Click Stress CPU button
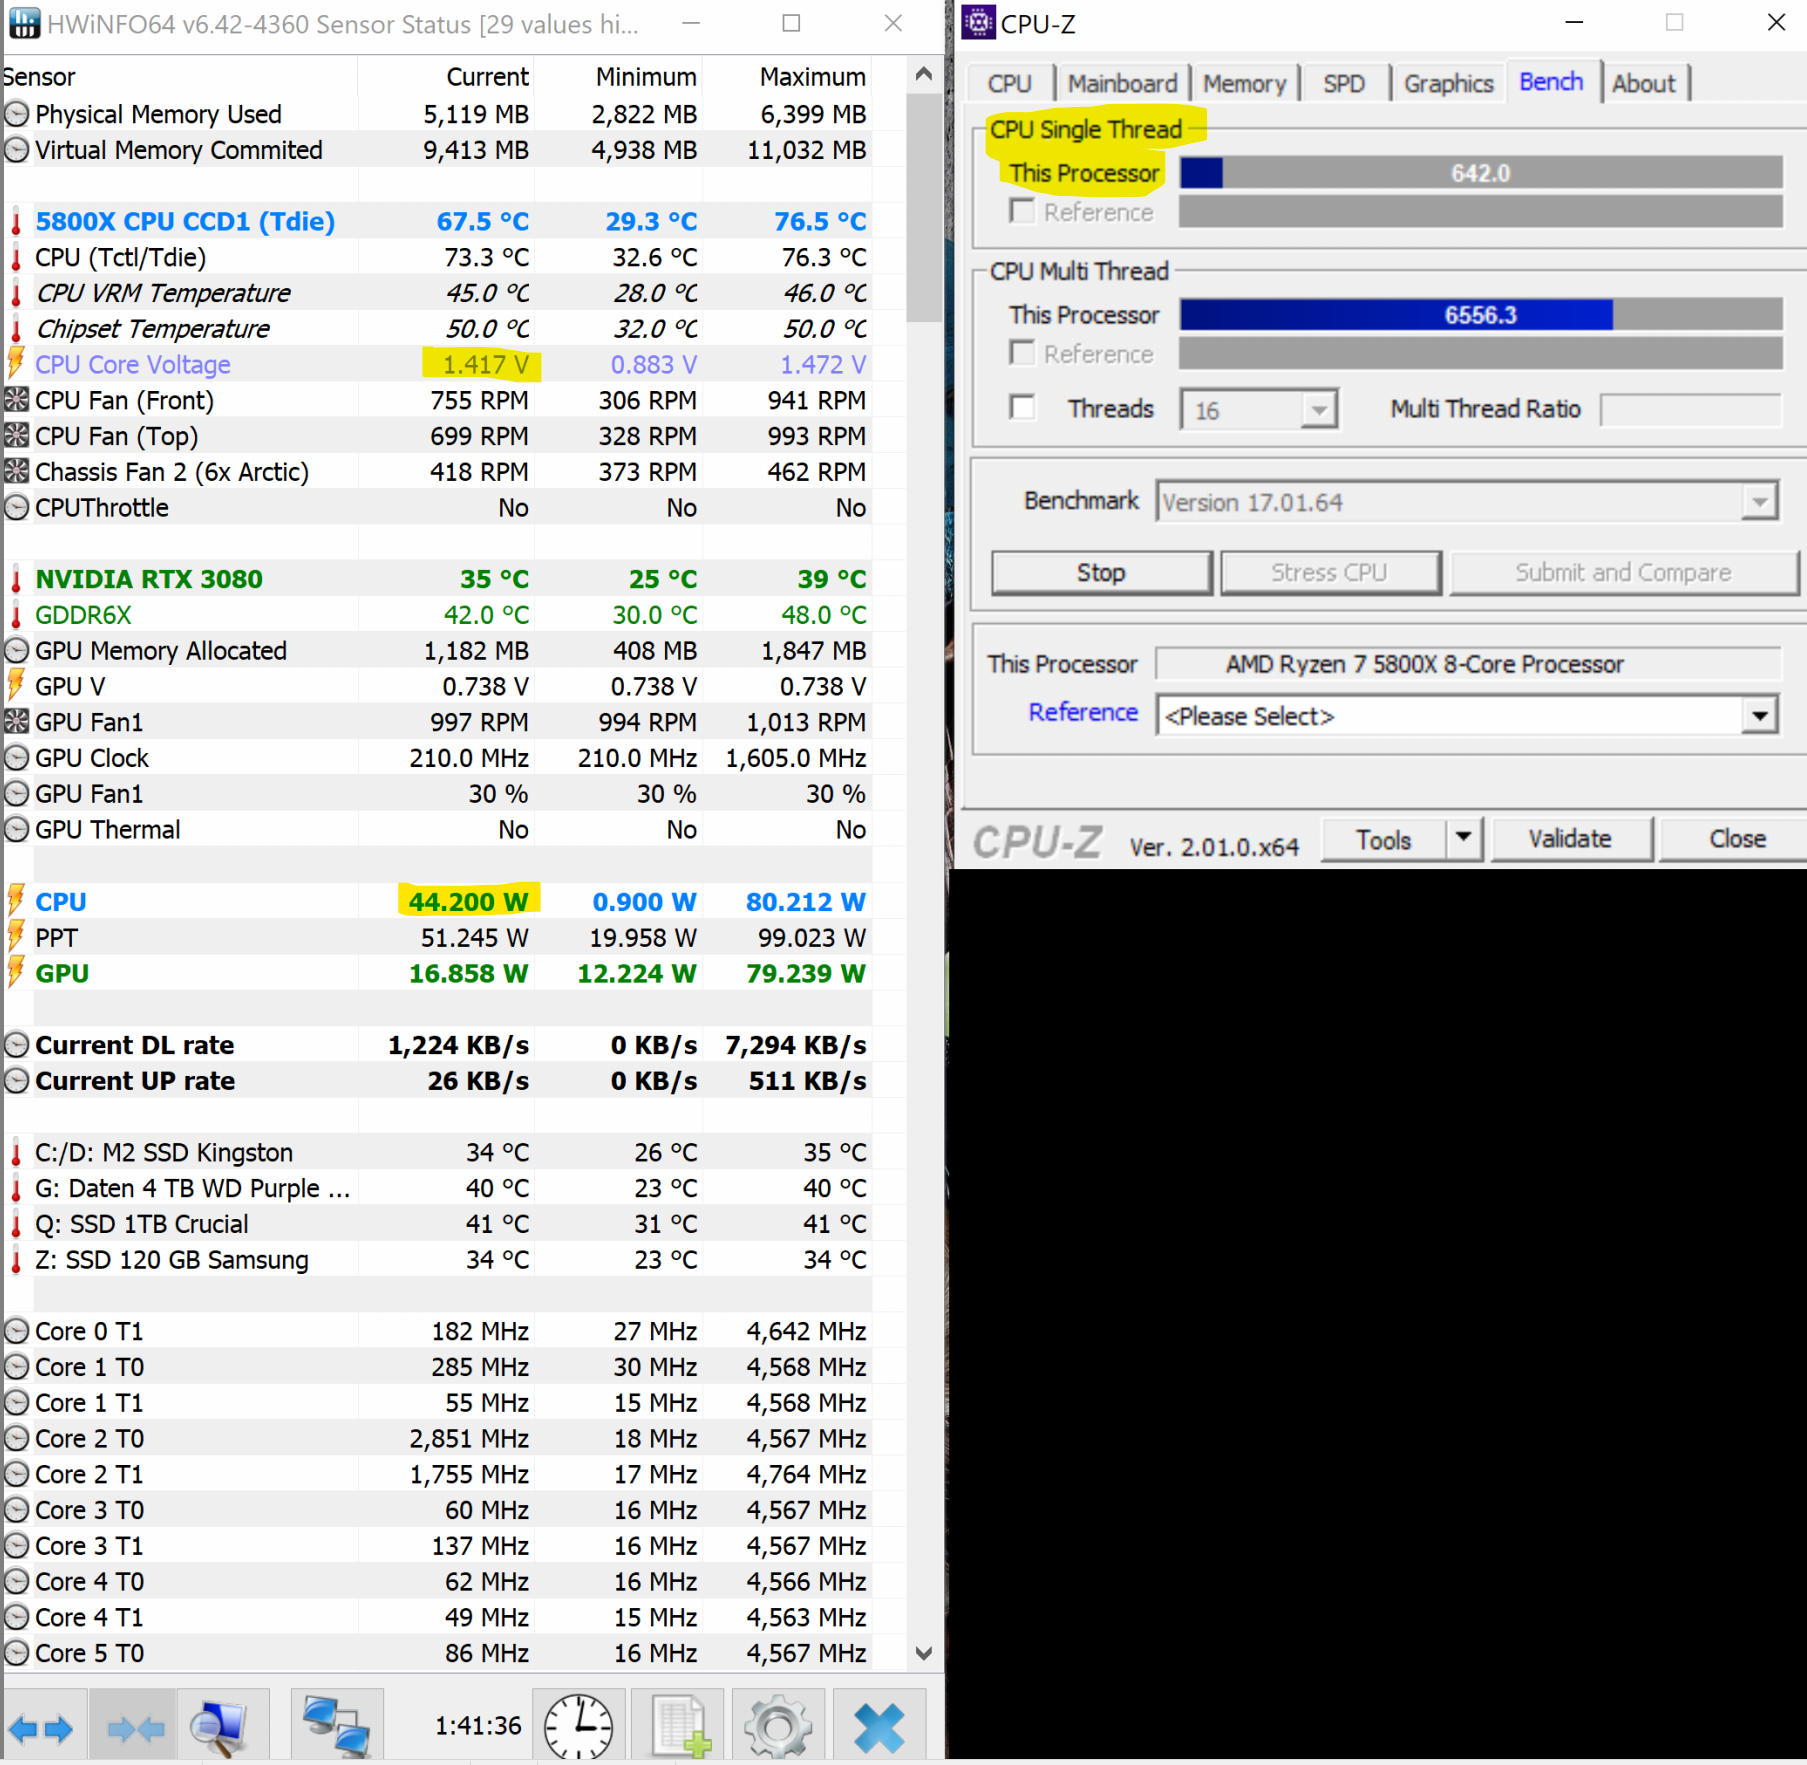 1329,572
